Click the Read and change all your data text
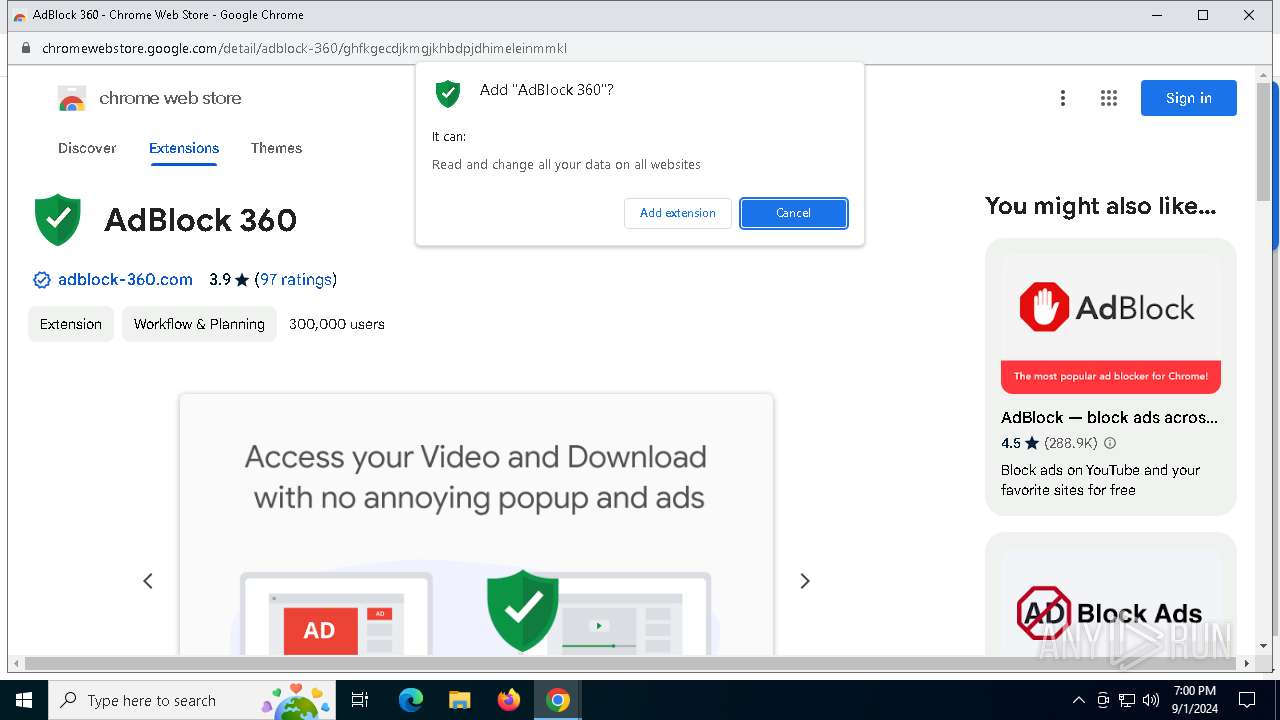The width and height of the screenshot is (1280, 720). 566,164
